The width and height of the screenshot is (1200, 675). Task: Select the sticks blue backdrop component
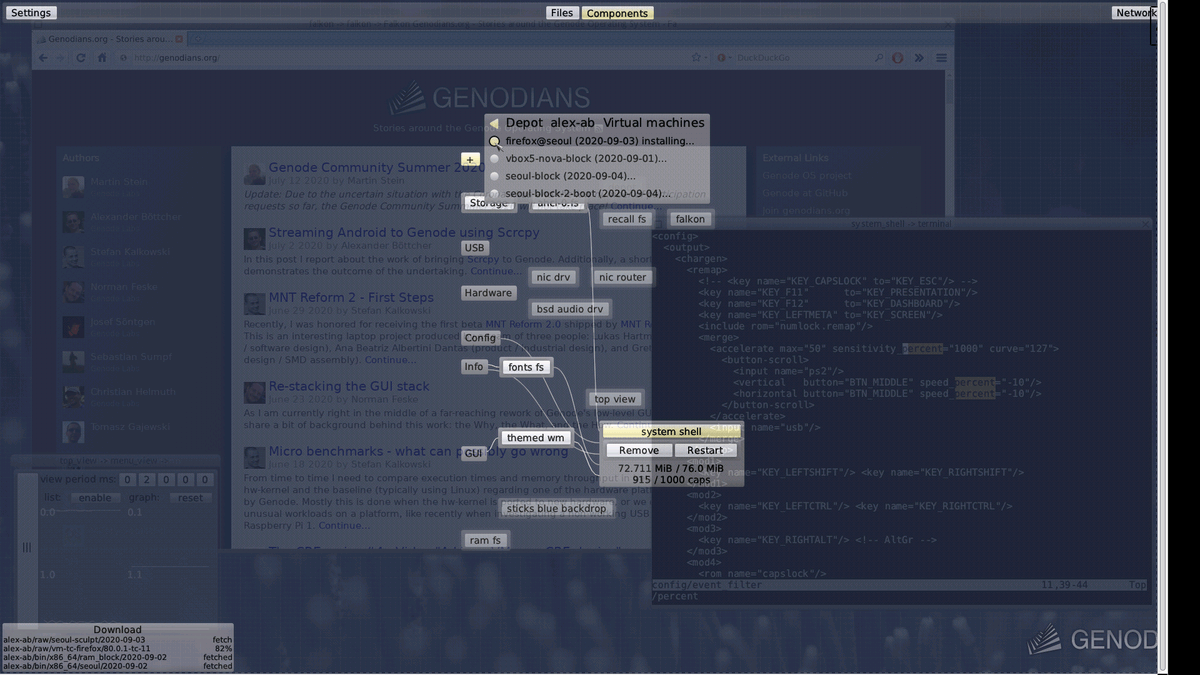point(556,509)
